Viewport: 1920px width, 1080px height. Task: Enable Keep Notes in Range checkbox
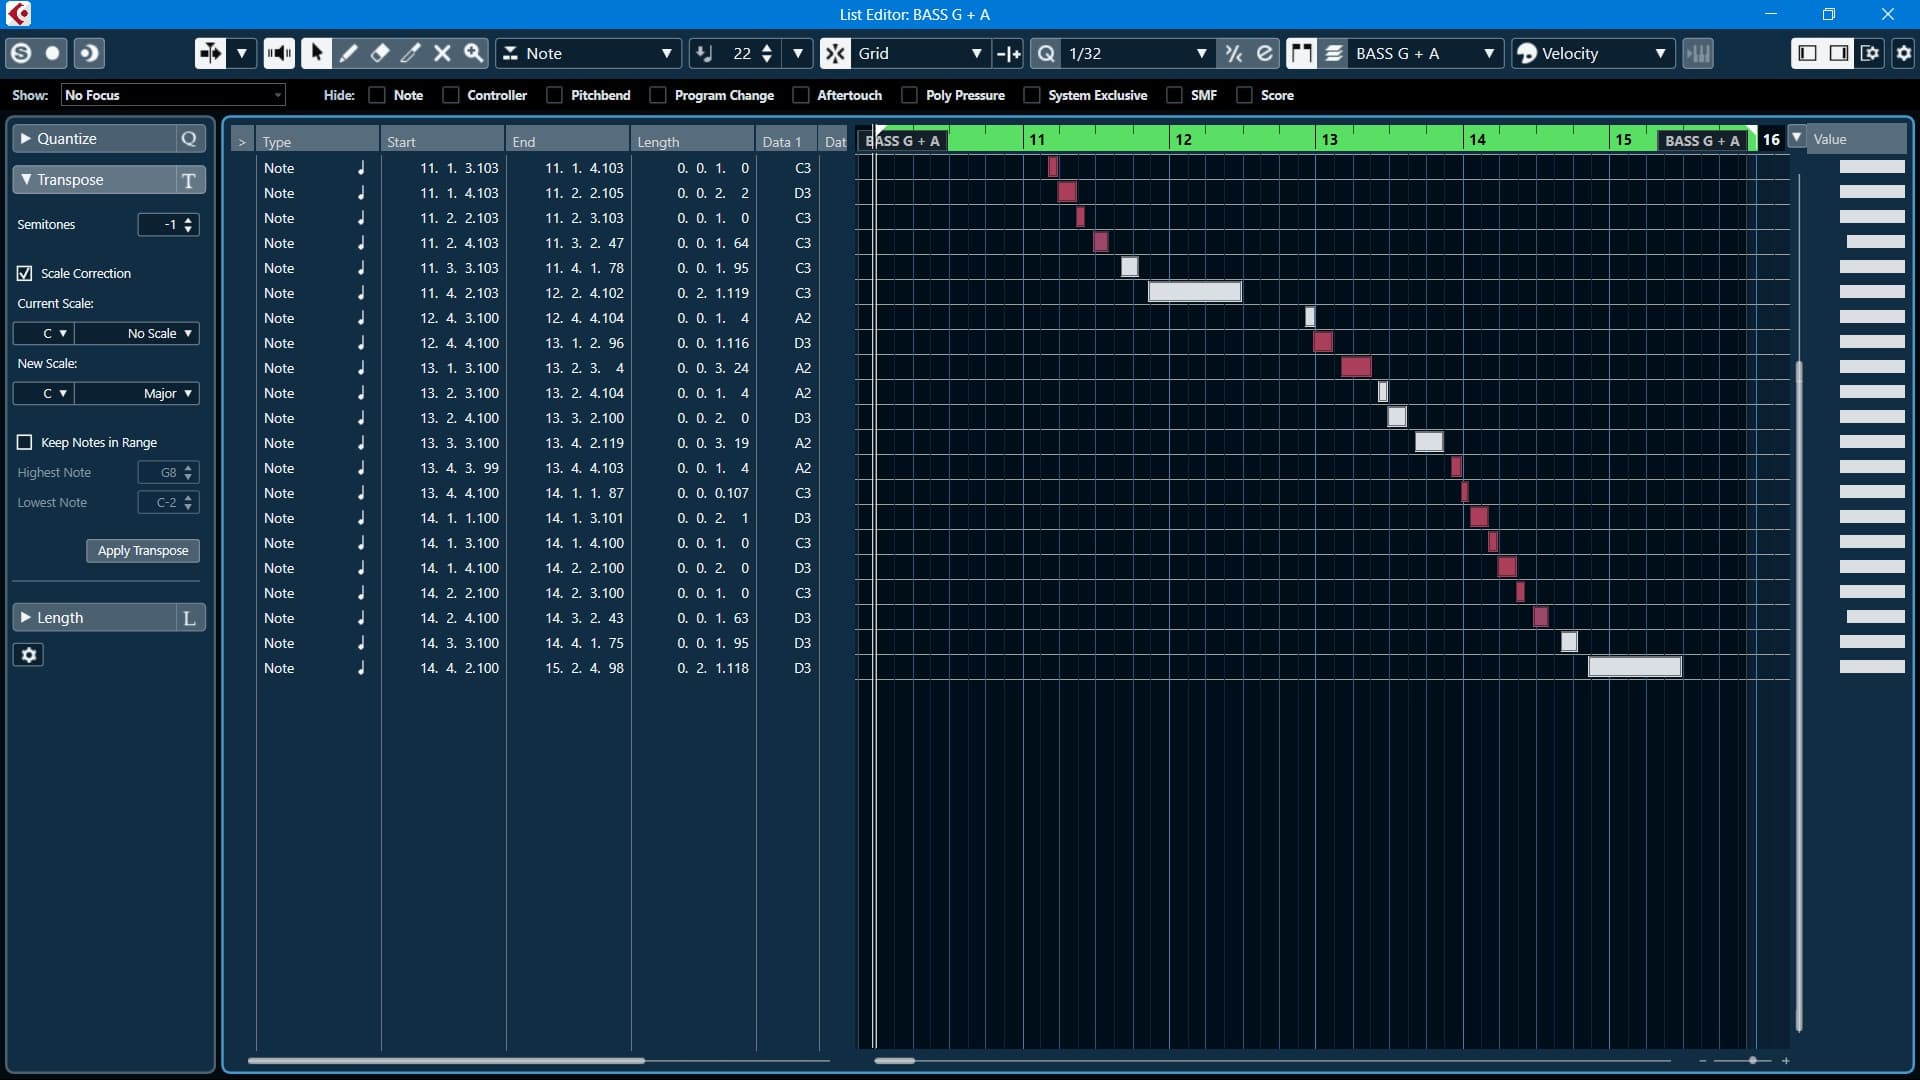(x=25, y=442)
